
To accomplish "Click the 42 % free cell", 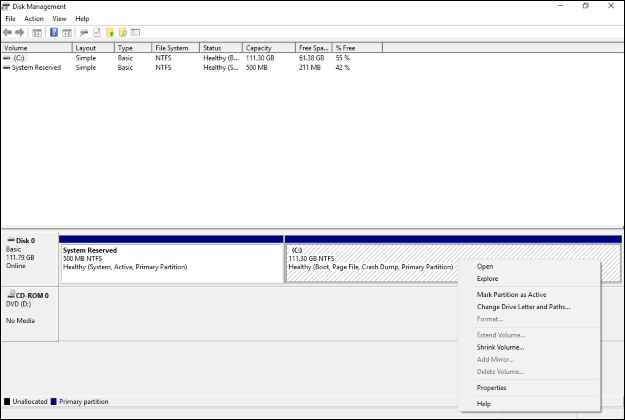I will click(x=342, y=67).
